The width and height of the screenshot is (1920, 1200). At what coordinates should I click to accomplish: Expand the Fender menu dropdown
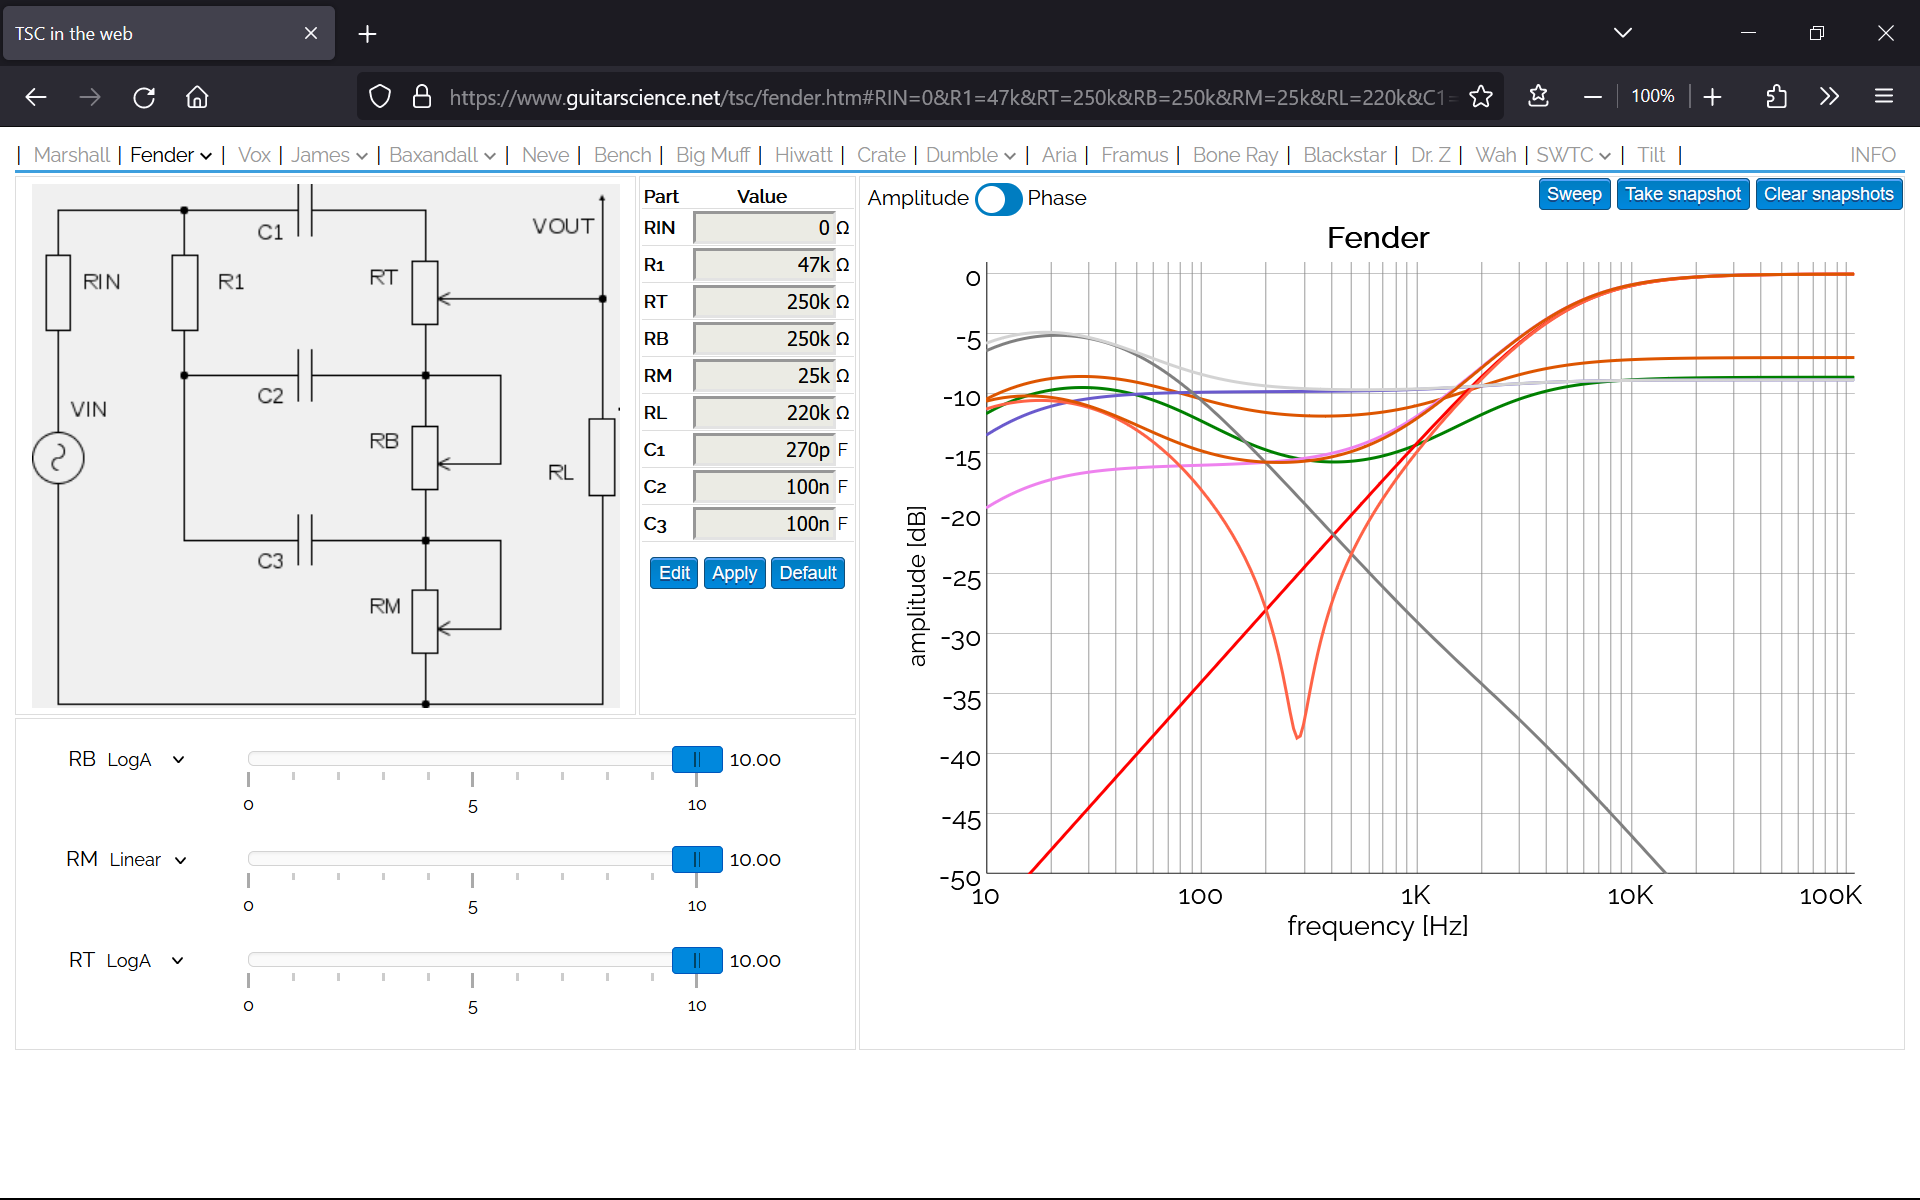(171, 155)
